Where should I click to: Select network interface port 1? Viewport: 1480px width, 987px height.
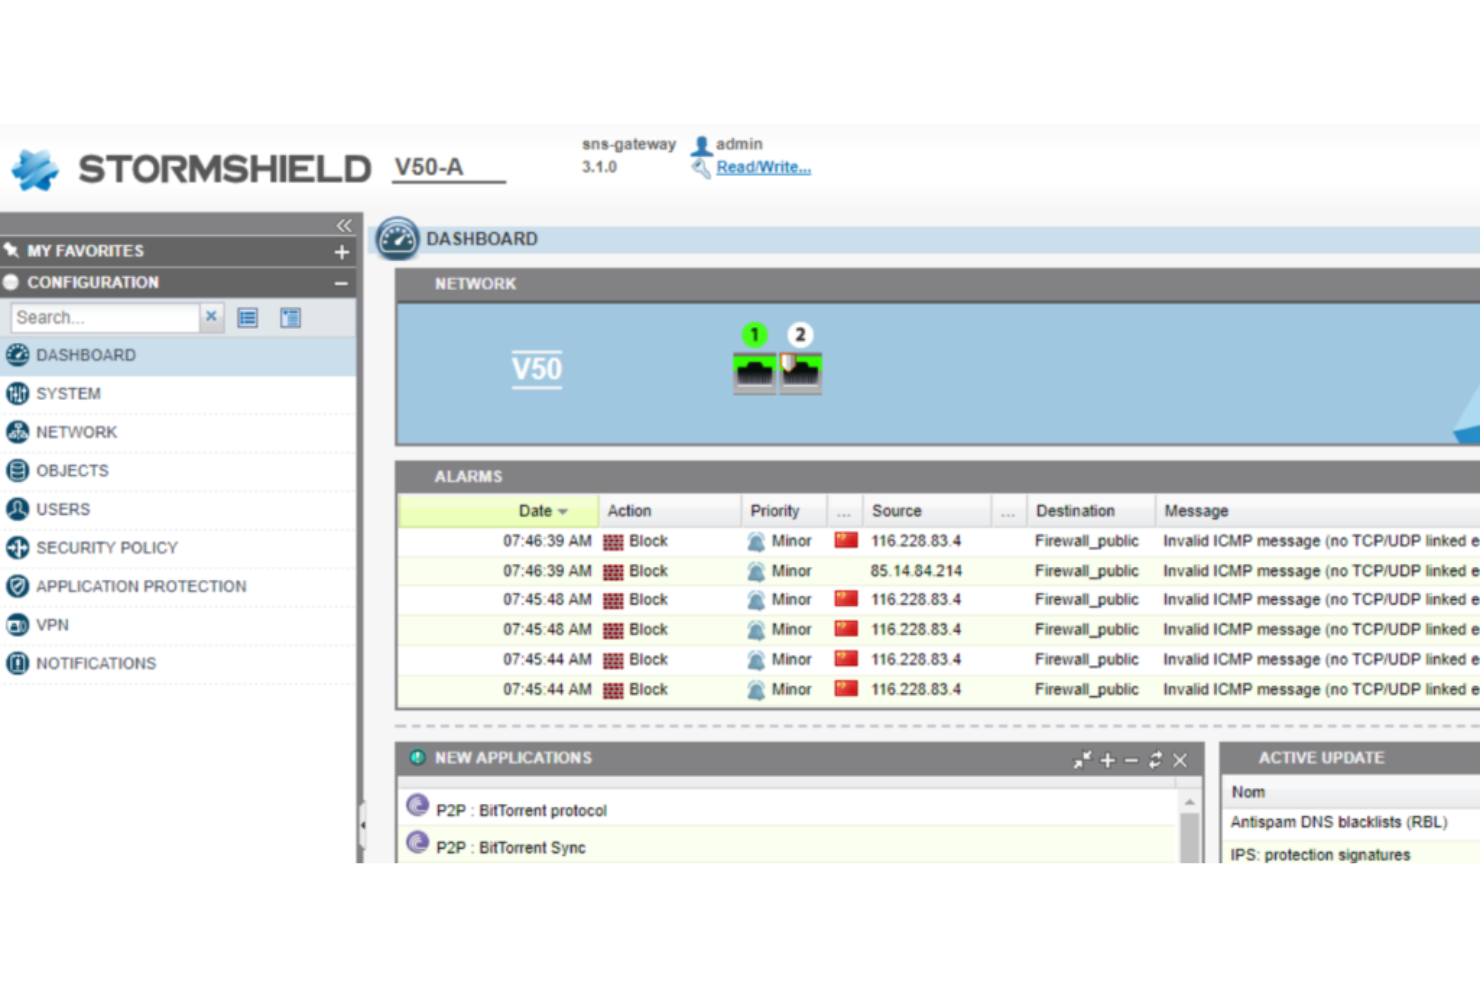[755, 372]
